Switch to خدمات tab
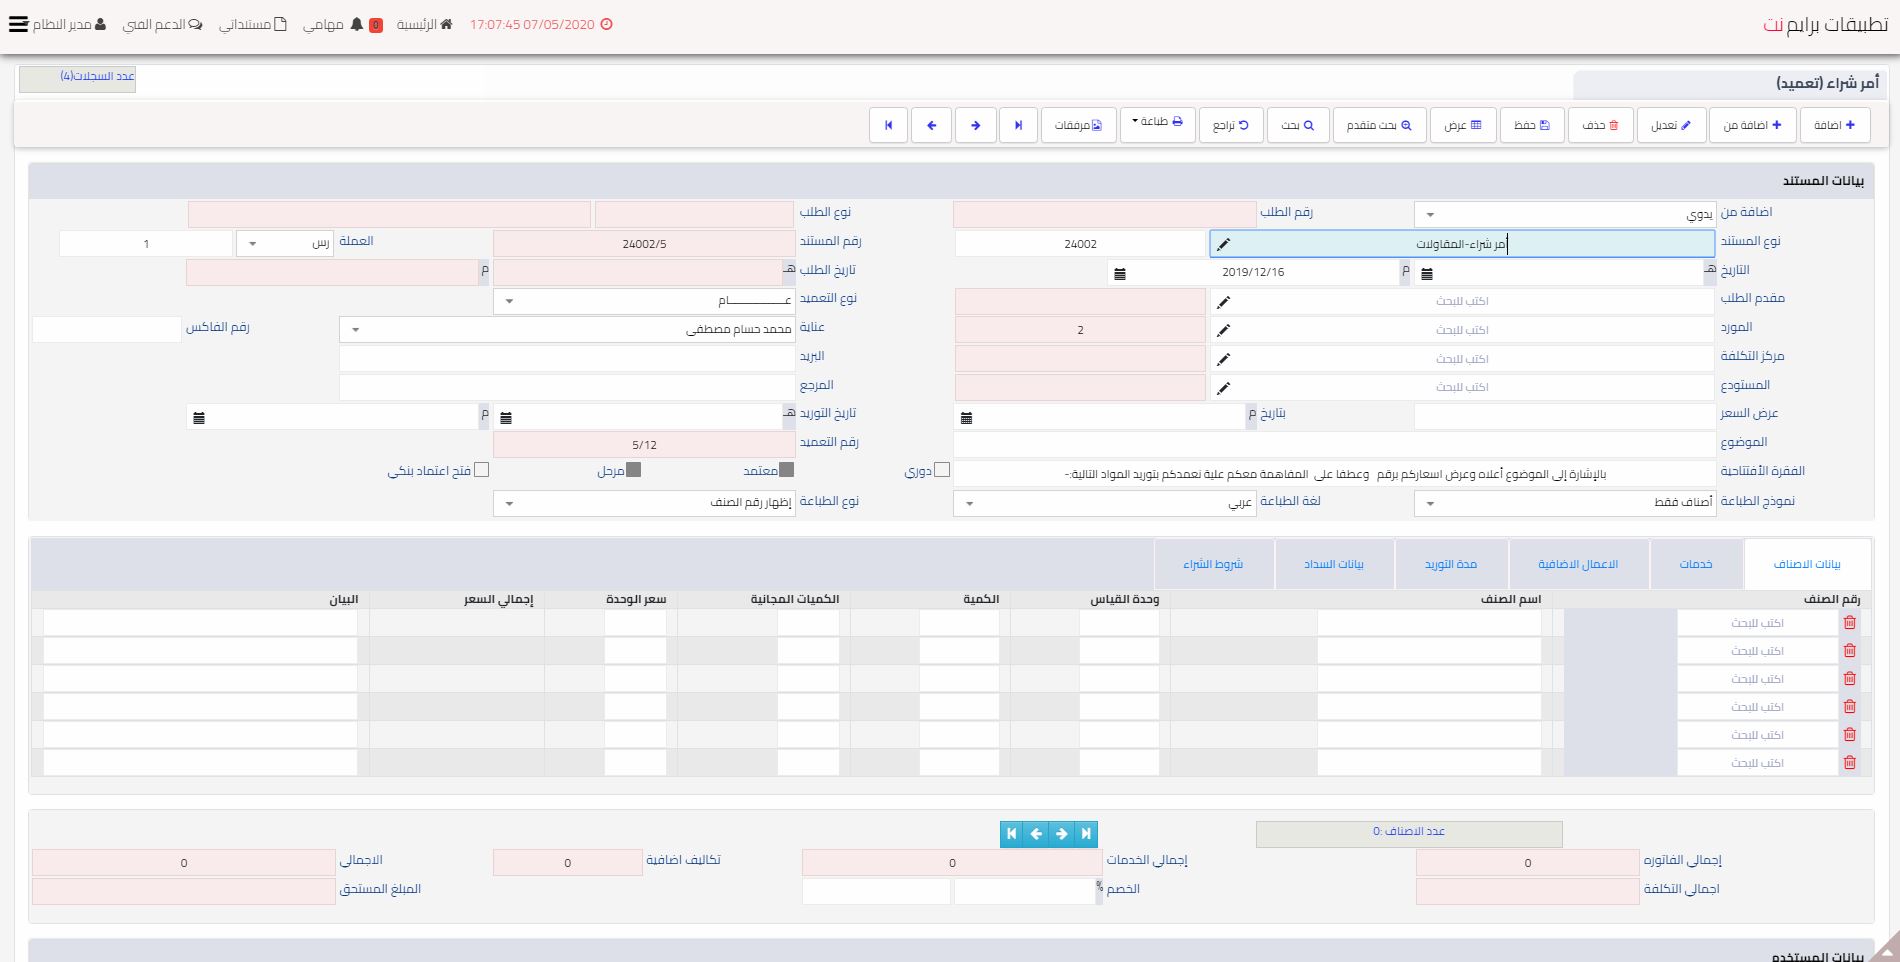This screenshot has height=962, width=1900. (1695, 564)
